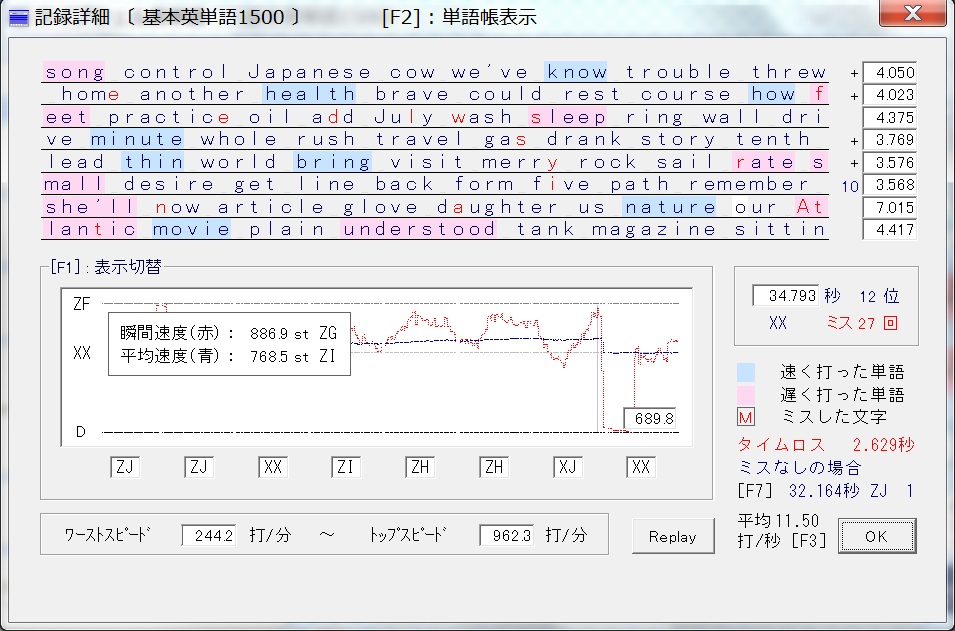Screen dimensions: 955x631
Task: Click the highlighted word "understood"
Action: (419, 229)
